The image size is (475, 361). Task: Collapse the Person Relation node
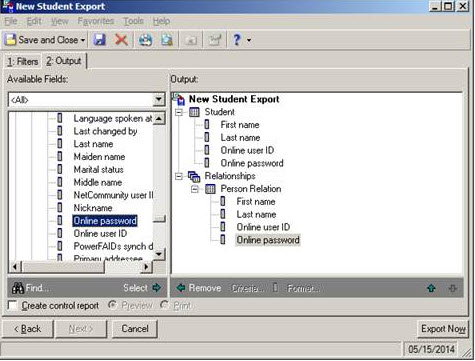click(x=195, y=189)
